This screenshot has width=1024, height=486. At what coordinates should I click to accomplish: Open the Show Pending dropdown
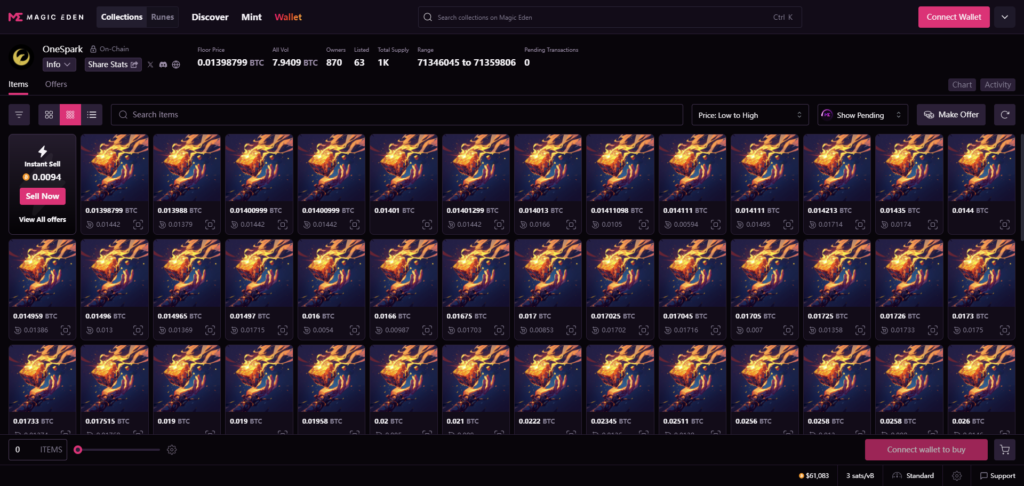click(862, 115)
